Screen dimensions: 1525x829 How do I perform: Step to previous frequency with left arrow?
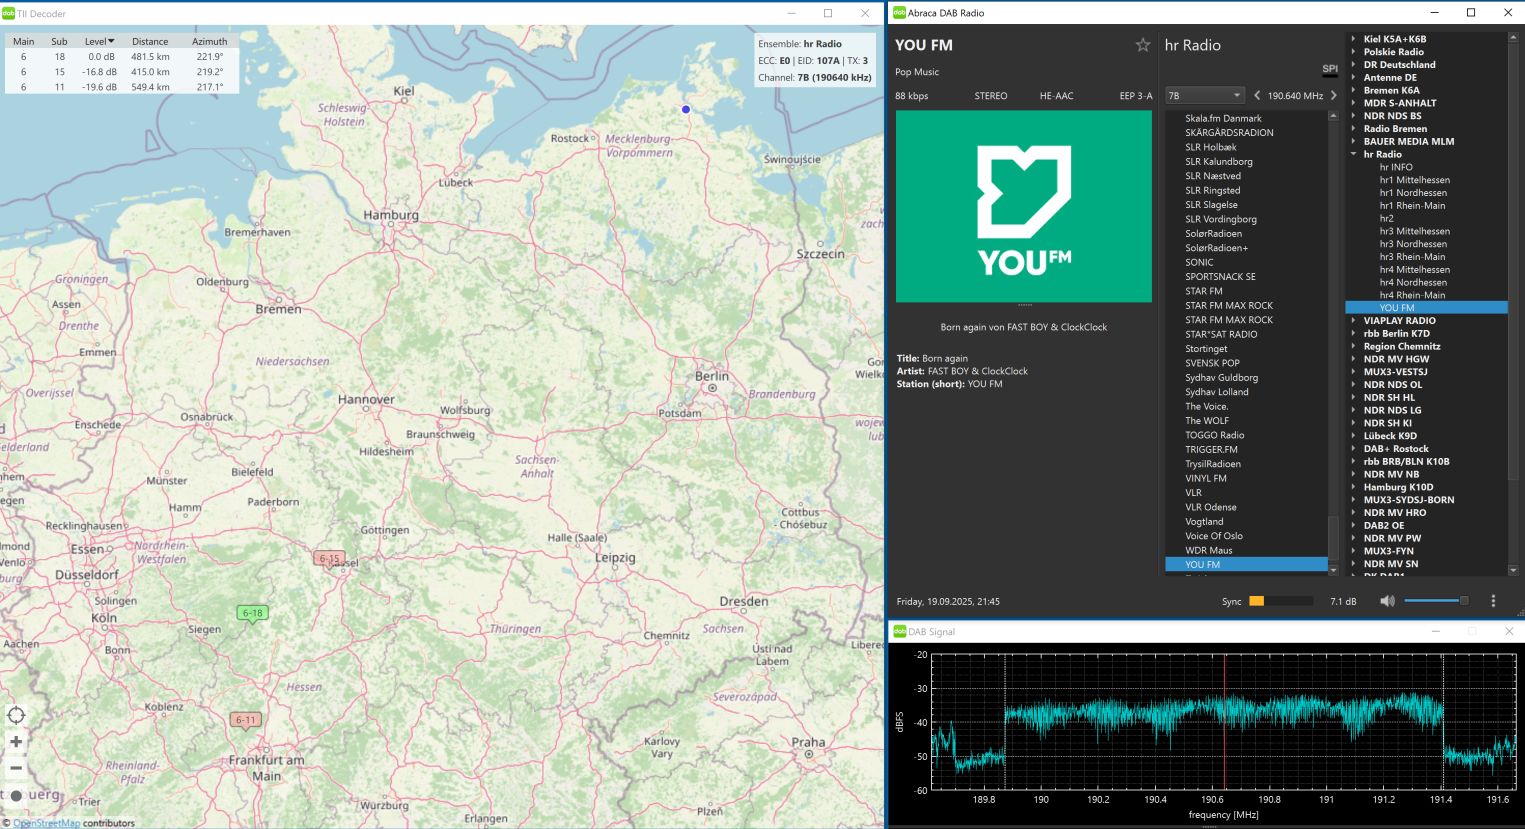pyautogui.click(x=1257, y=96)
